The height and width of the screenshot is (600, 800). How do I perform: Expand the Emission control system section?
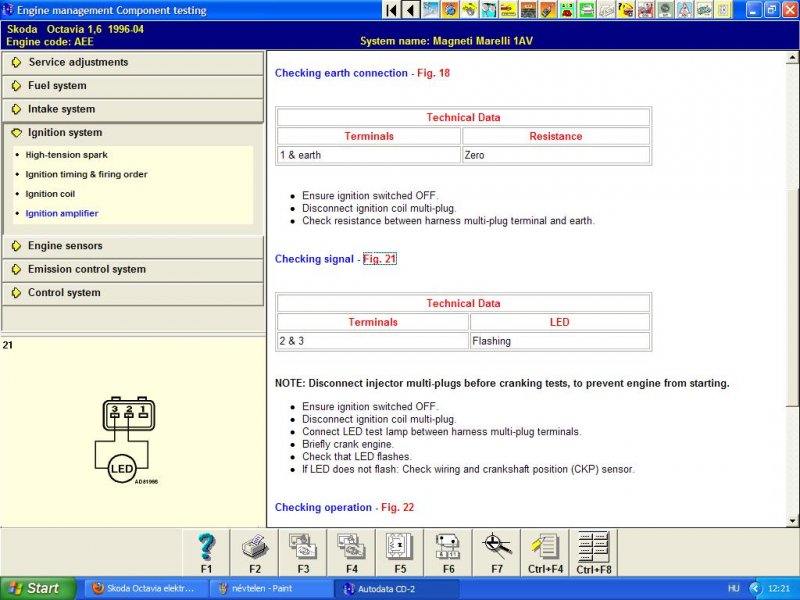[x=133, y=269]
